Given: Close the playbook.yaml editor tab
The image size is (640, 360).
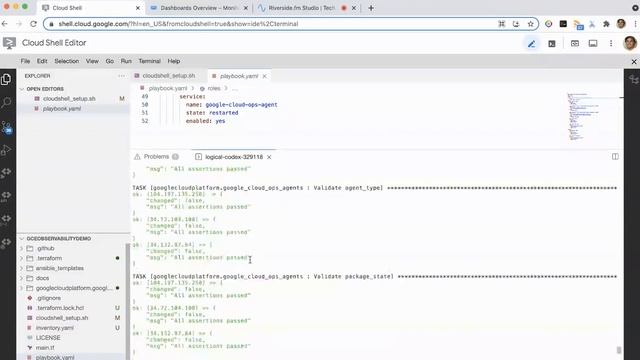Looking at the screenshot, I should coord(264,76).
